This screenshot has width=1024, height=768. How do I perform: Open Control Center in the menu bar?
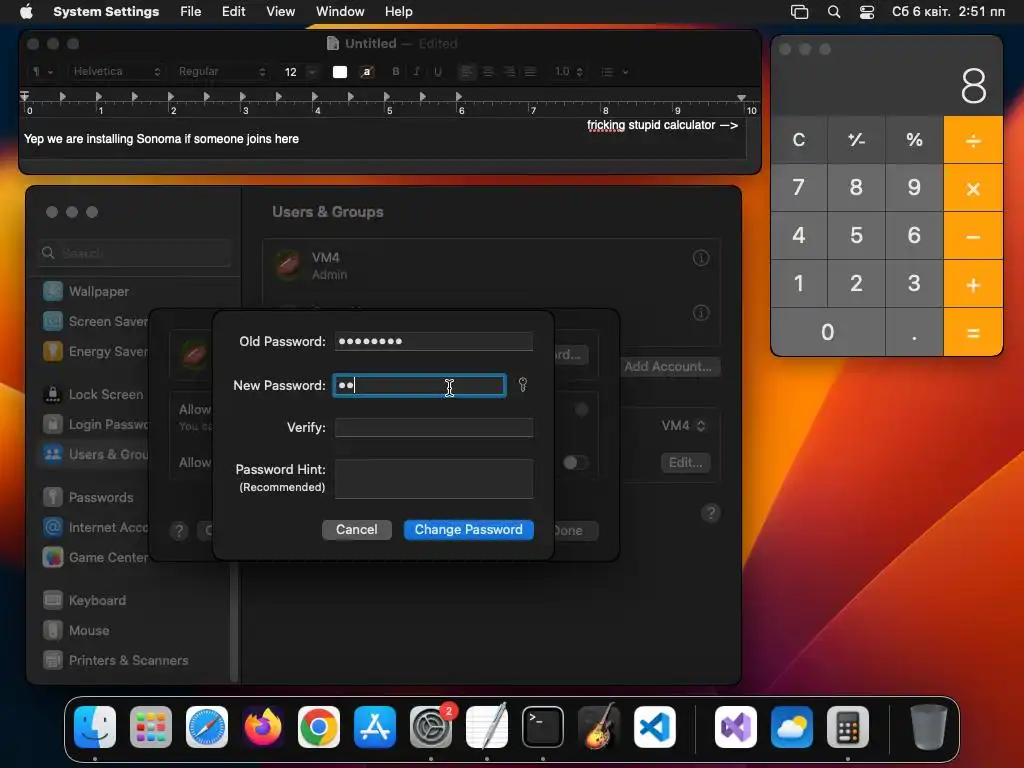coord(867,12)
